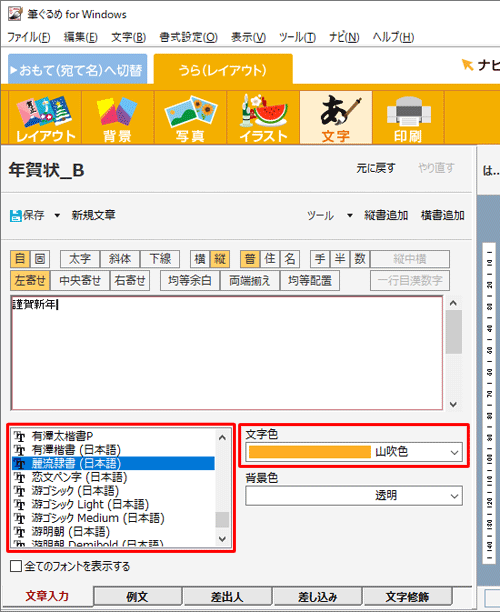Screen dimensions: 500x612
Task: Toggle the 数 number button
Action: [x=360, y=259]
